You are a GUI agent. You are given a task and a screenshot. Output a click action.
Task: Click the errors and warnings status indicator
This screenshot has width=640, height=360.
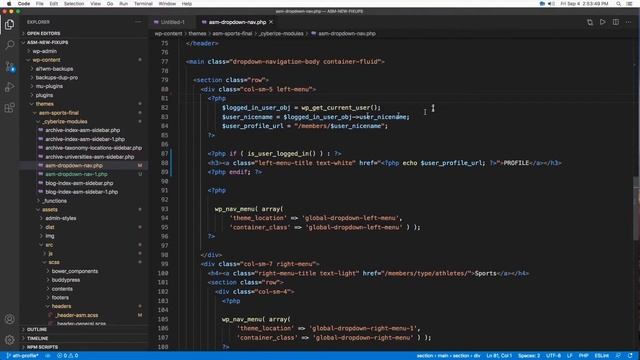68,356
